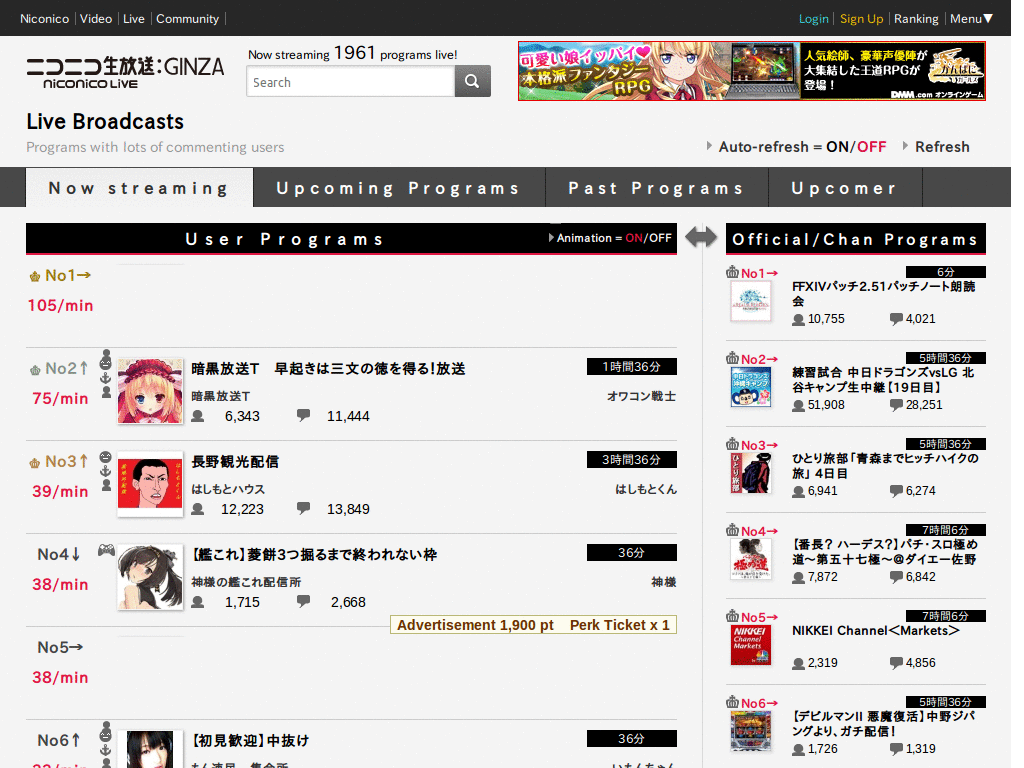Click the TV icon next to official No4
This screenshot has width=1024, height=768.
[733, 530]
